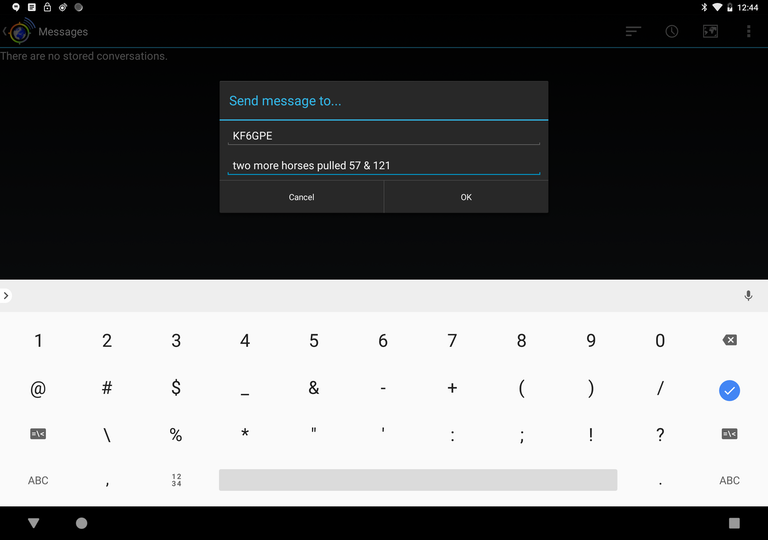768x540 pixels.
Task: Tap the & ampersand key
Action: [x=314, y=388]
